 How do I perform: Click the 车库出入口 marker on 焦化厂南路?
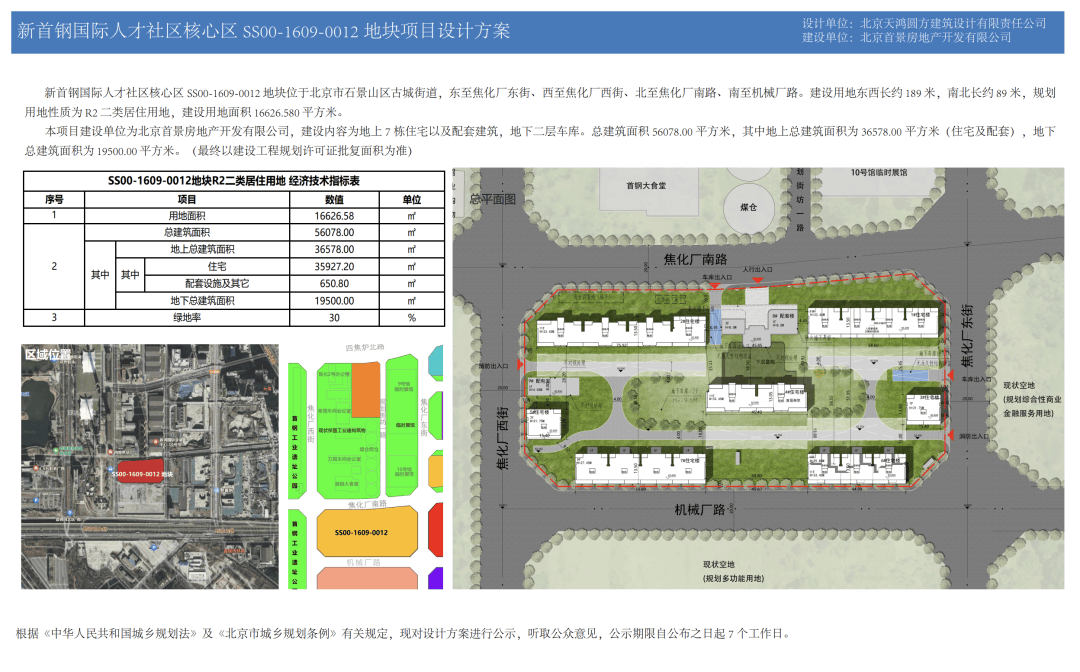713,285
